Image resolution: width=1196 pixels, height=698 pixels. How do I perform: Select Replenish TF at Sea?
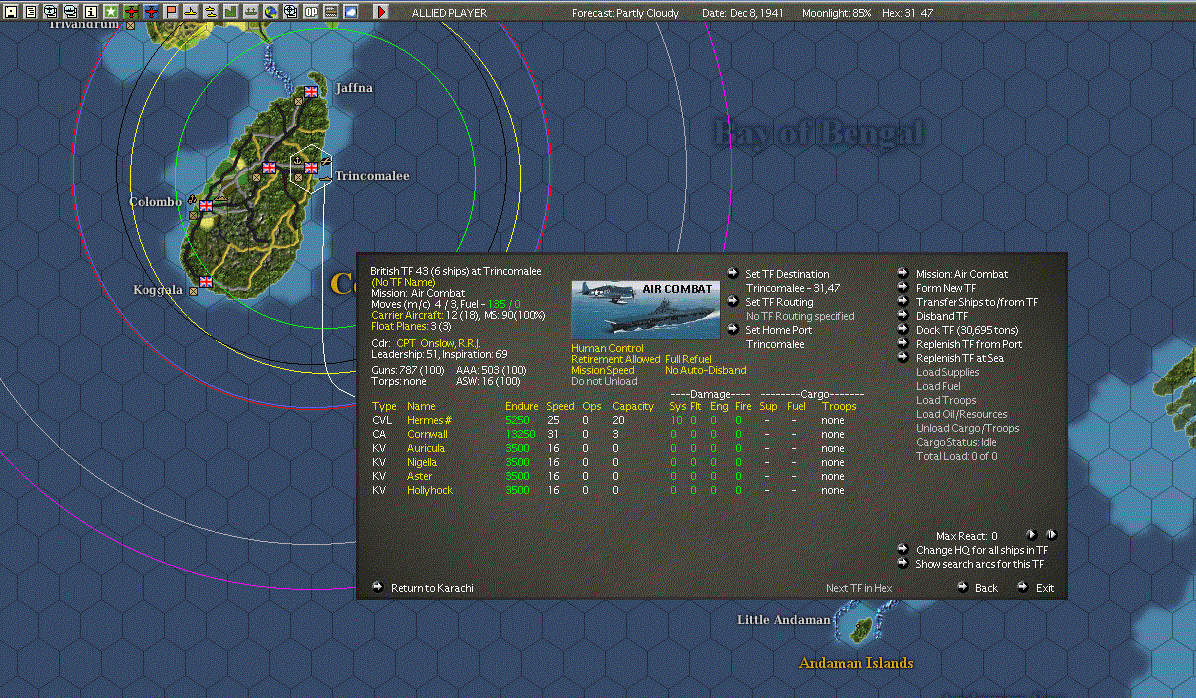point(960,358)
